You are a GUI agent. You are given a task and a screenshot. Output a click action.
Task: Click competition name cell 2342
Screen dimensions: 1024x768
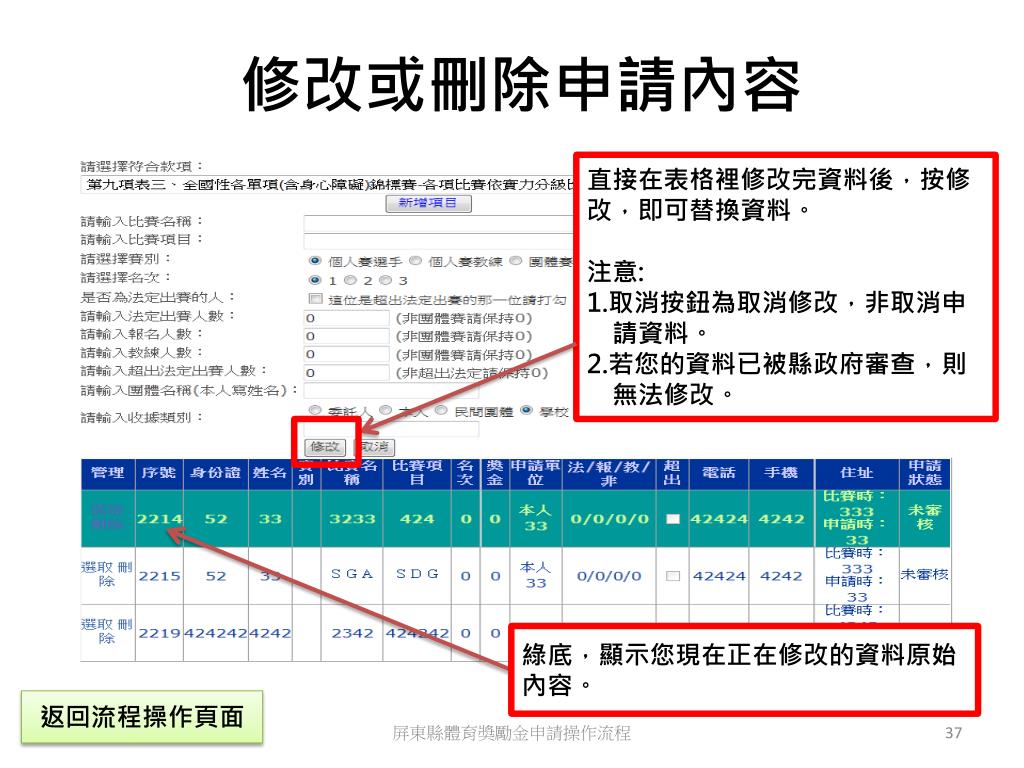tap(352, 633)
